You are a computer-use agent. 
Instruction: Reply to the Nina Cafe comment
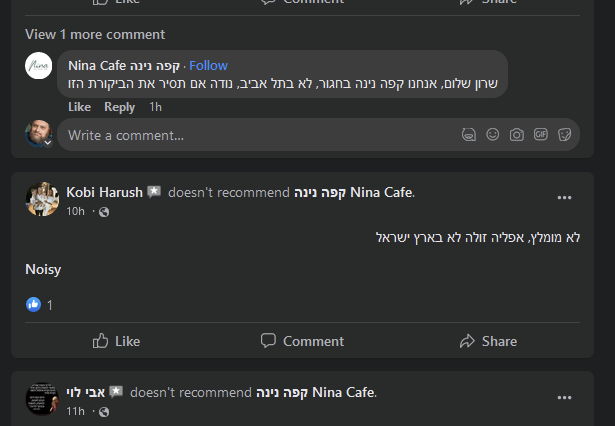pos(120,107)
